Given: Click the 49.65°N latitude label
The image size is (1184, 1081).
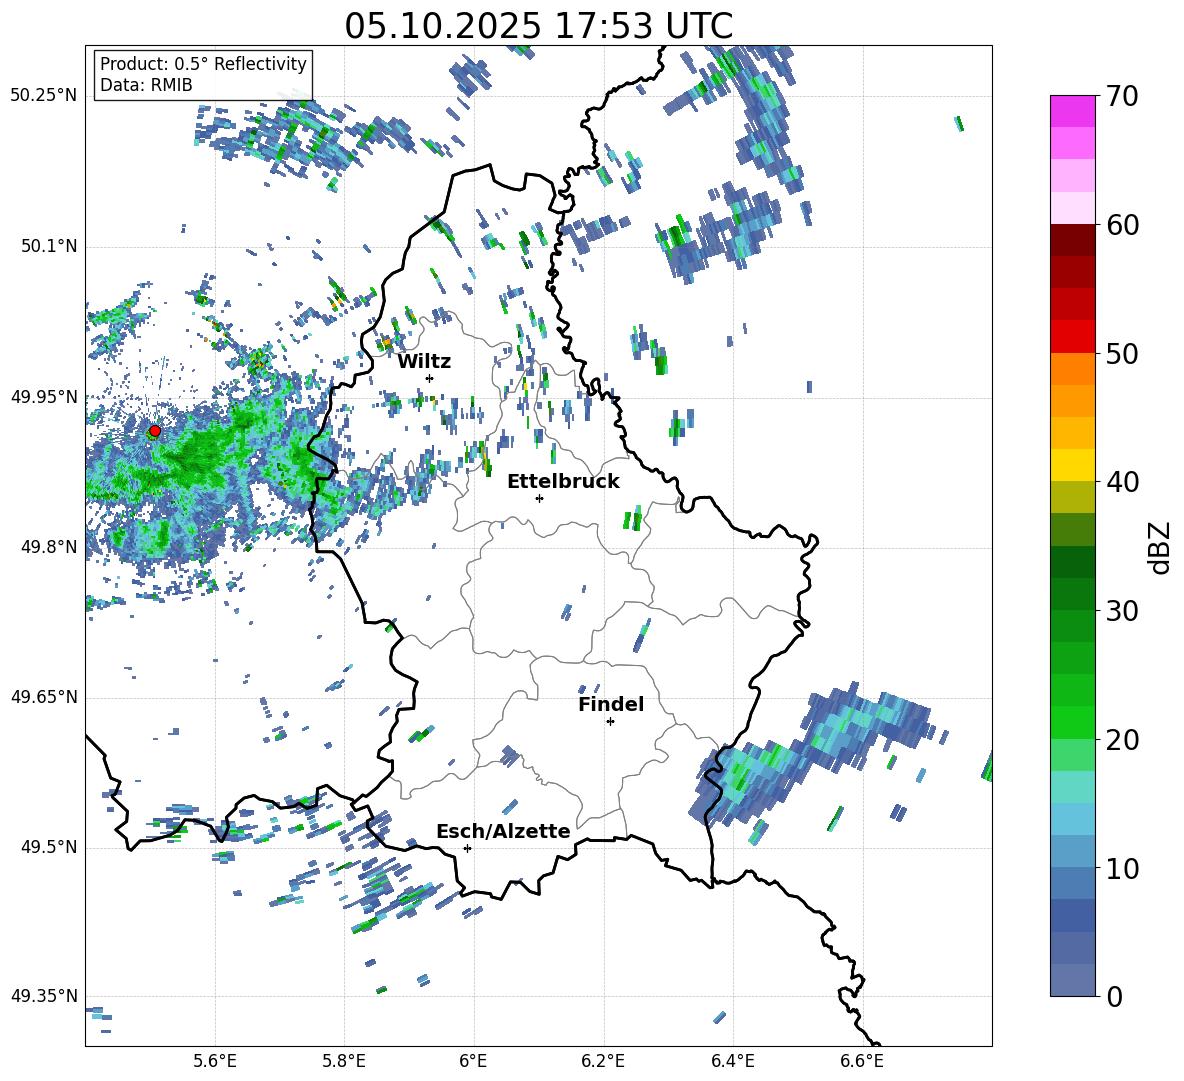Looking at the screenshot, I should pos(44,697).
